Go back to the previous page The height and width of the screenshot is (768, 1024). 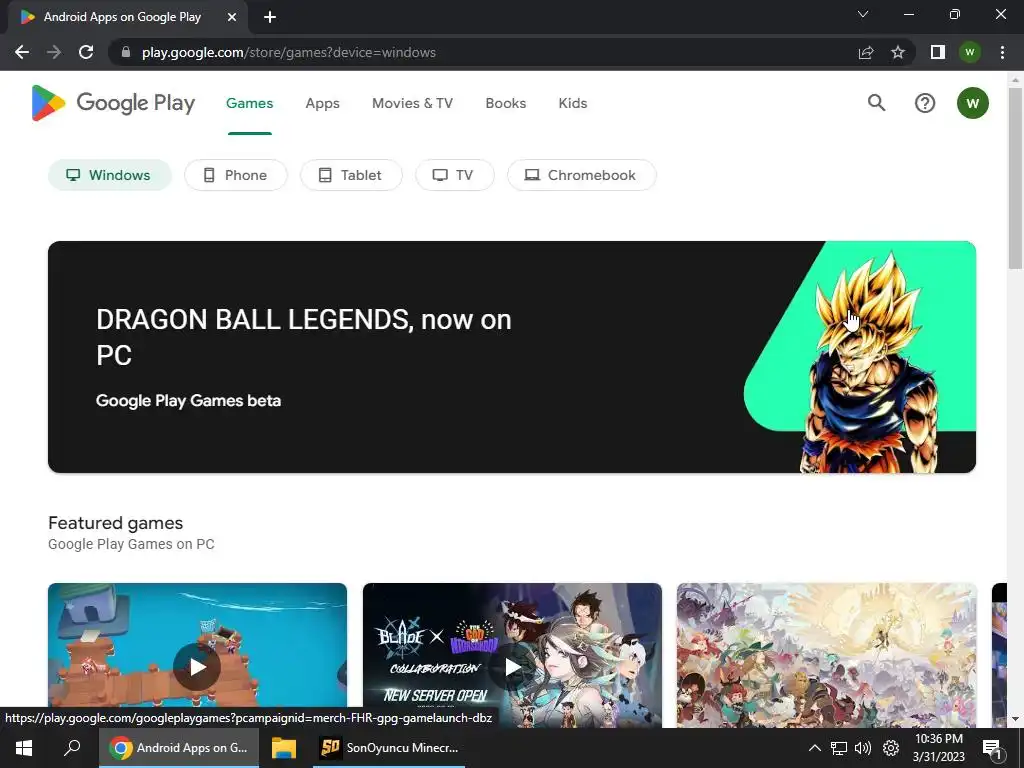point(22,52)
